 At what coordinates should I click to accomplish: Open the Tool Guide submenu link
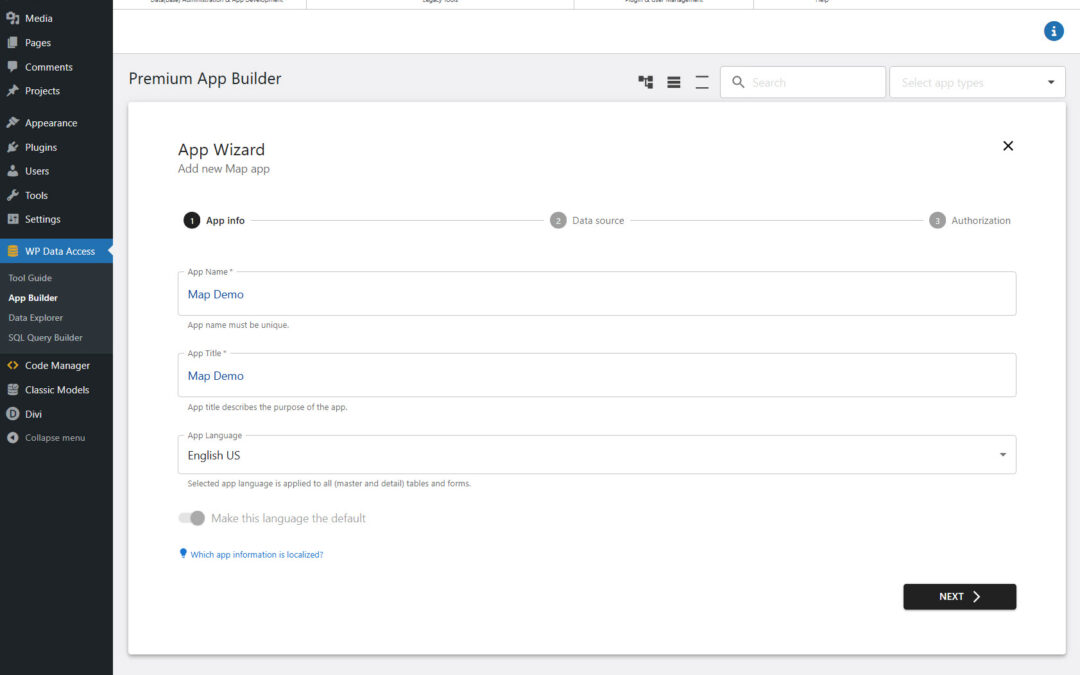(30, 278)
